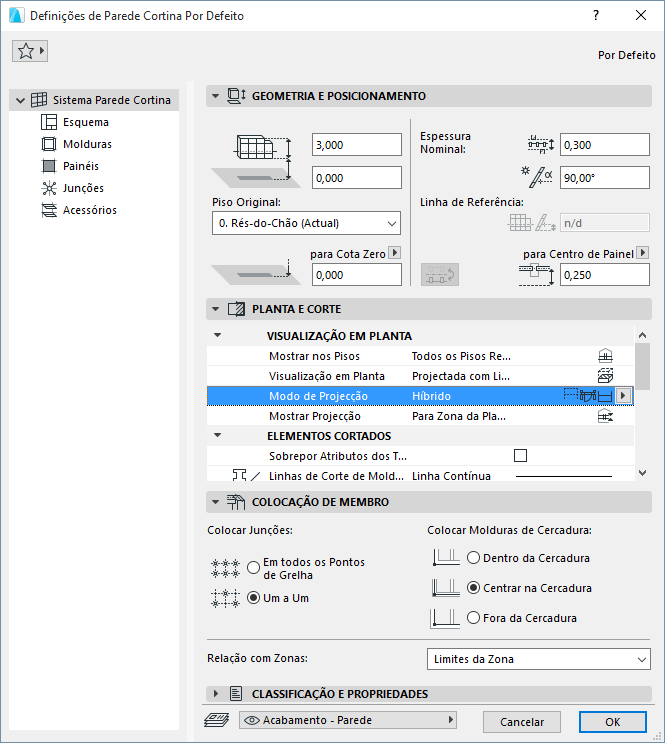Screen dimensions: 665x743
Task: Click the Visualização em Planta display icon
Action: click(x=605, y=376)
